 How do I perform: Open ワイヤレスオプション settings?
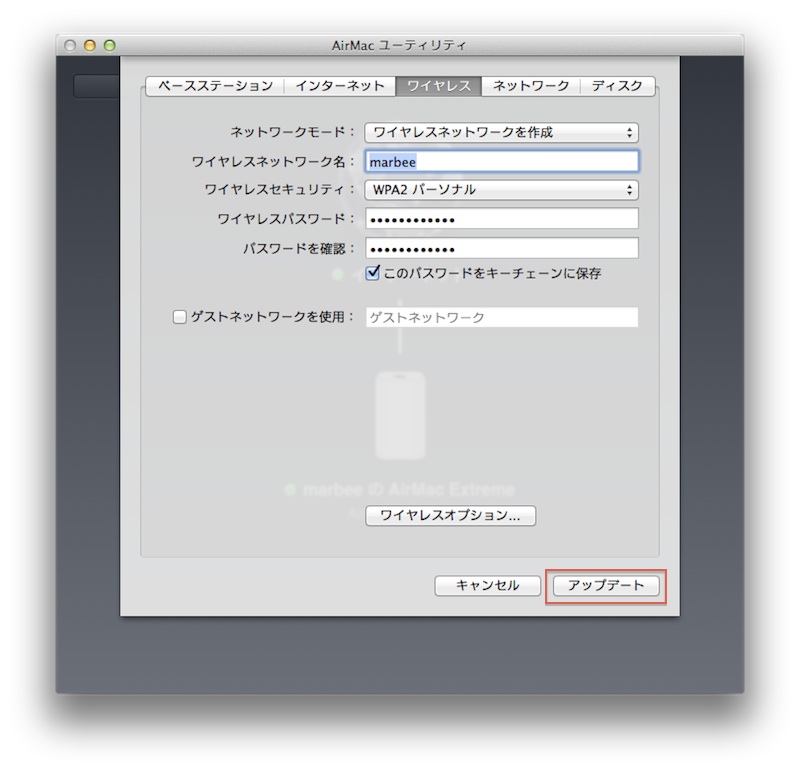pyautogui.click(x=451, y=516)
